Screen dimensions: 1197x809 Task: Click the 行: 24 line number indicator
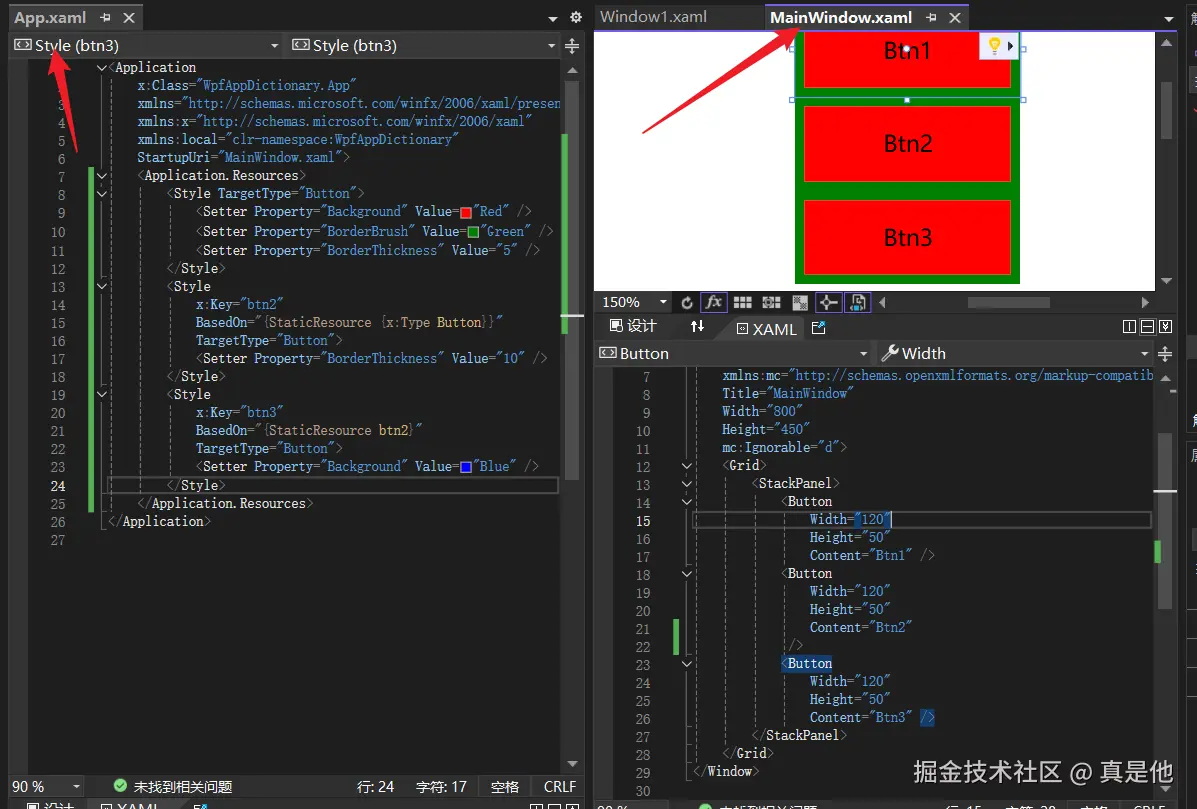pos(376,786)
